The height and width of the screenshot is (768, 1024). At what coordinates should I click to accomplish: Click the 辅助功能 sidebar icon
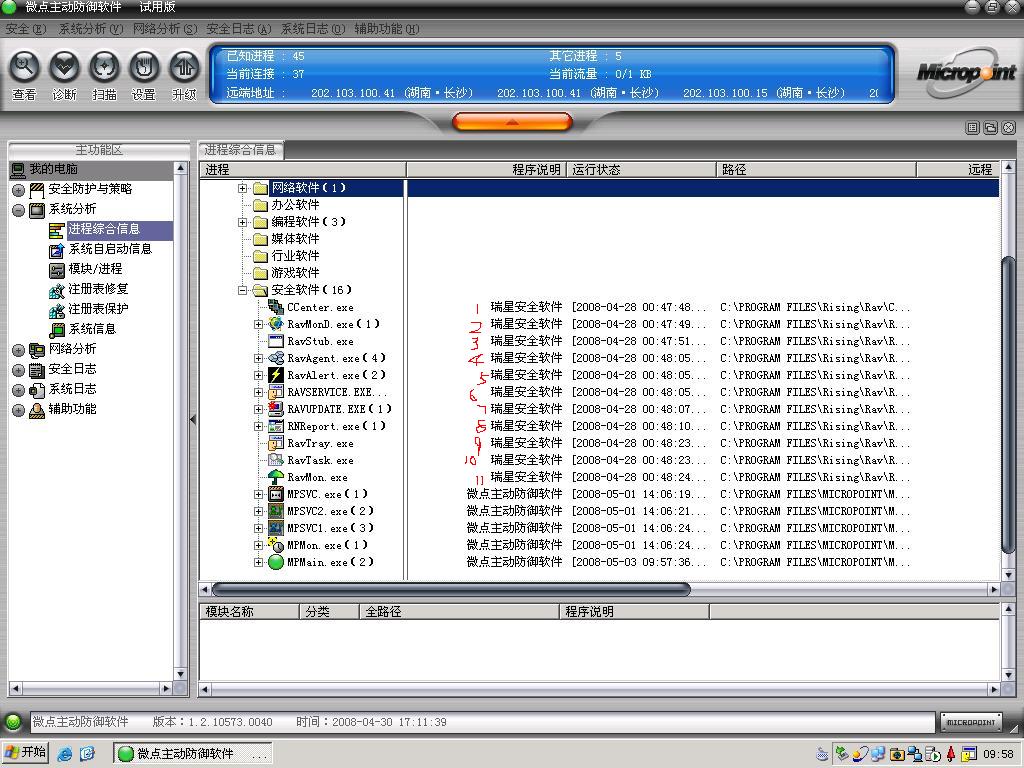click(37, 409)
